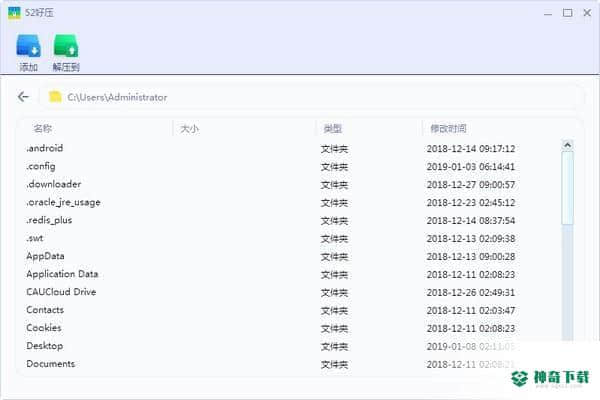Sort by the 类型 column header
600x400 pixels.
point(333,129)
